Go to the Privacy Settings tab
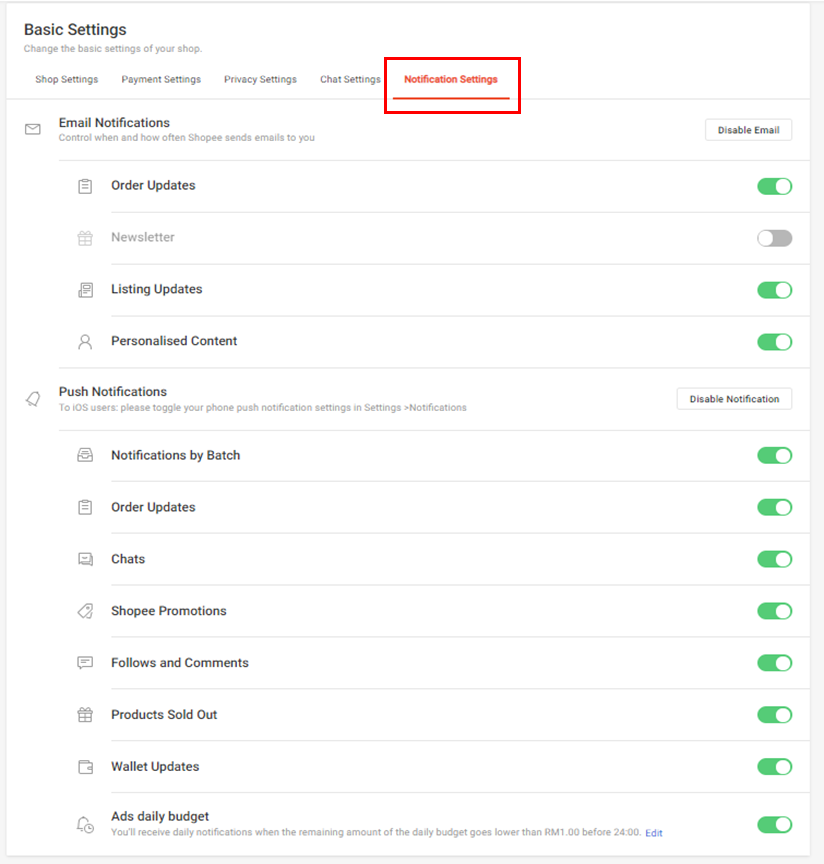This screenshot has height=864, width=824. [x=260, y=78]
